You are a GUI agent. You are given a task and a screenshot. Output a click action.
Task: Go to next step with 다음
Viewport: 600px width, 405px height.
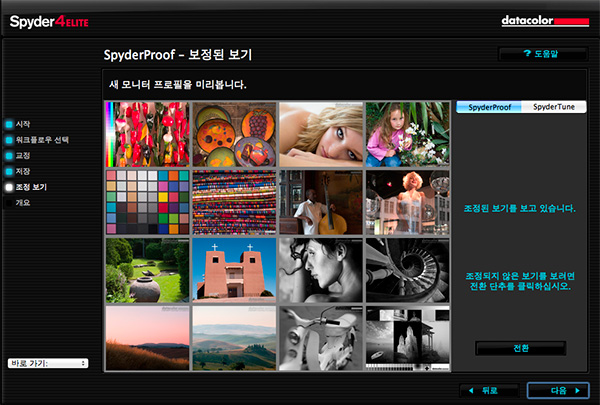[x=557, y=389]
